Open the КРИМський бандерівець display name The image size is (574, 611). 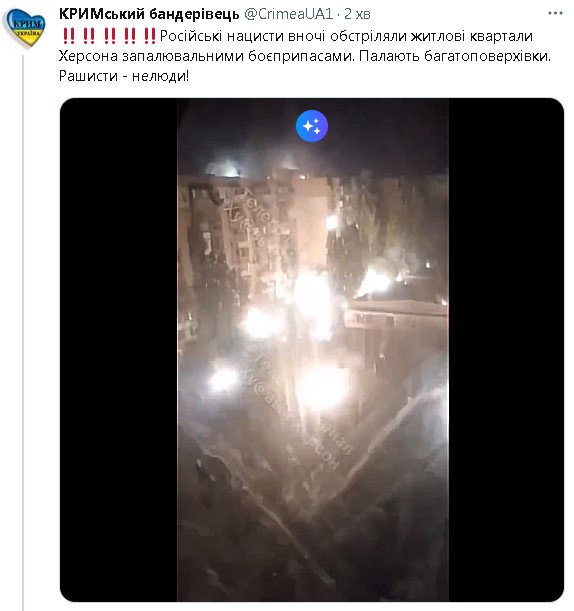149,14
